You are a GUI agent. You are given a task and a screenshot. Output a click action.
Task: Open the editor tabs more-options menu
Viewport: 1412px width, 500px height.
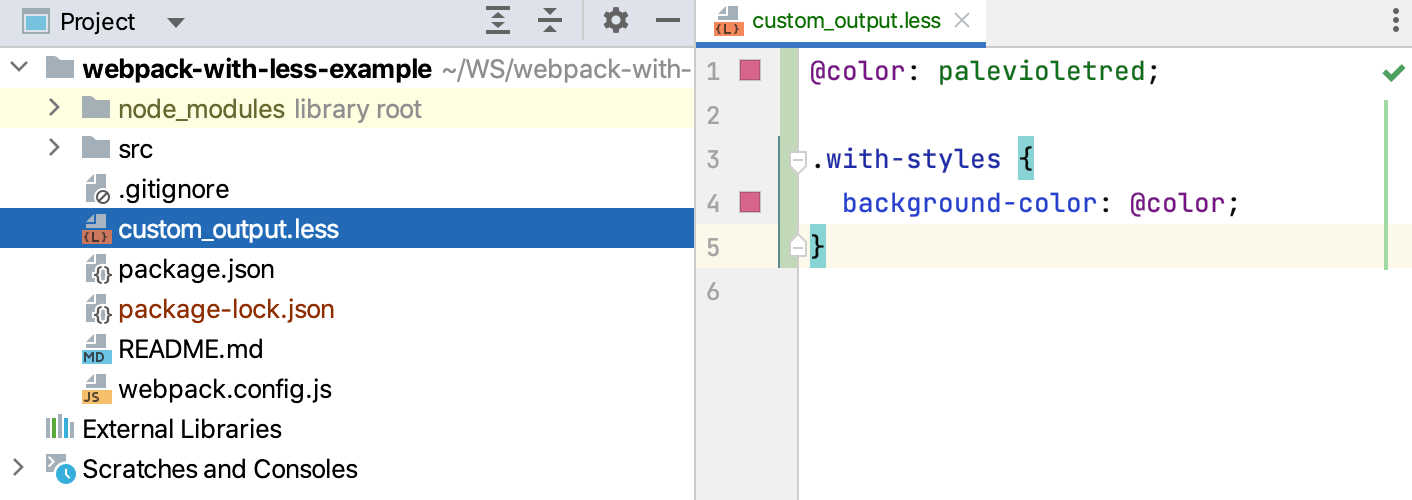1396,21
